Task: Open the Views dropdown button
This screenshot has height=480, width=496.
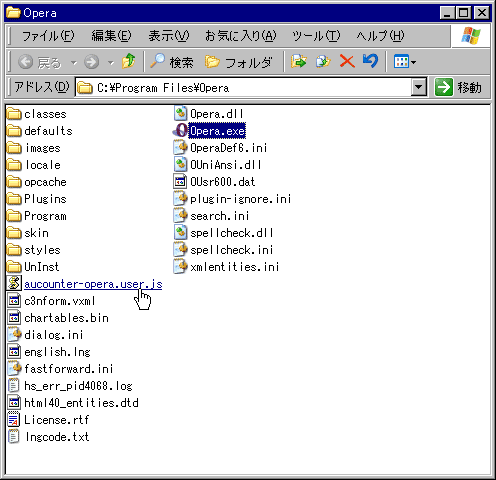Action: pos(405,62)
